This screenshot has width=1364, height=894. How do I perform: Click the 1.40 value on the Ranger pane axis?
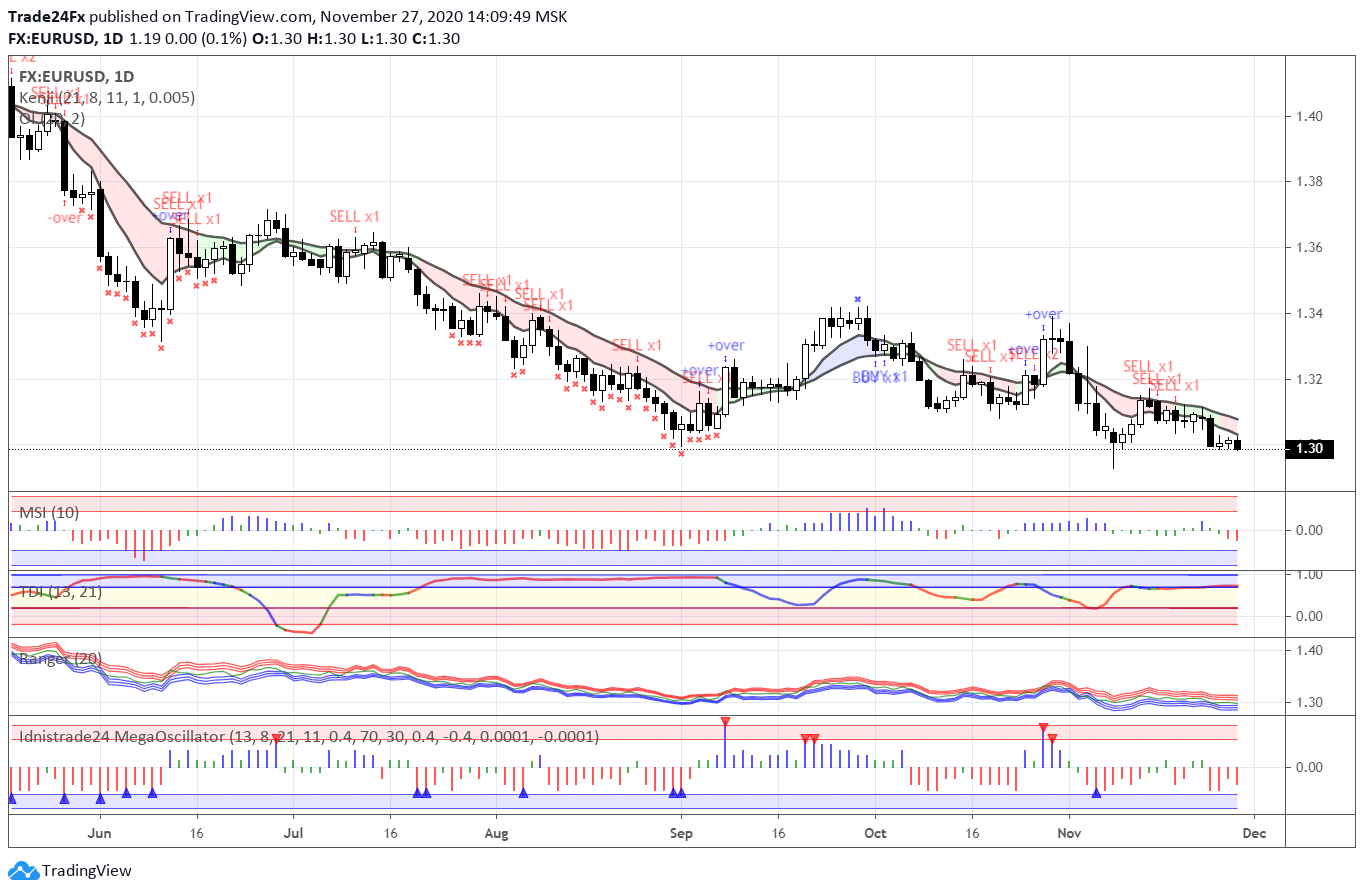(x=1311, y=650)
